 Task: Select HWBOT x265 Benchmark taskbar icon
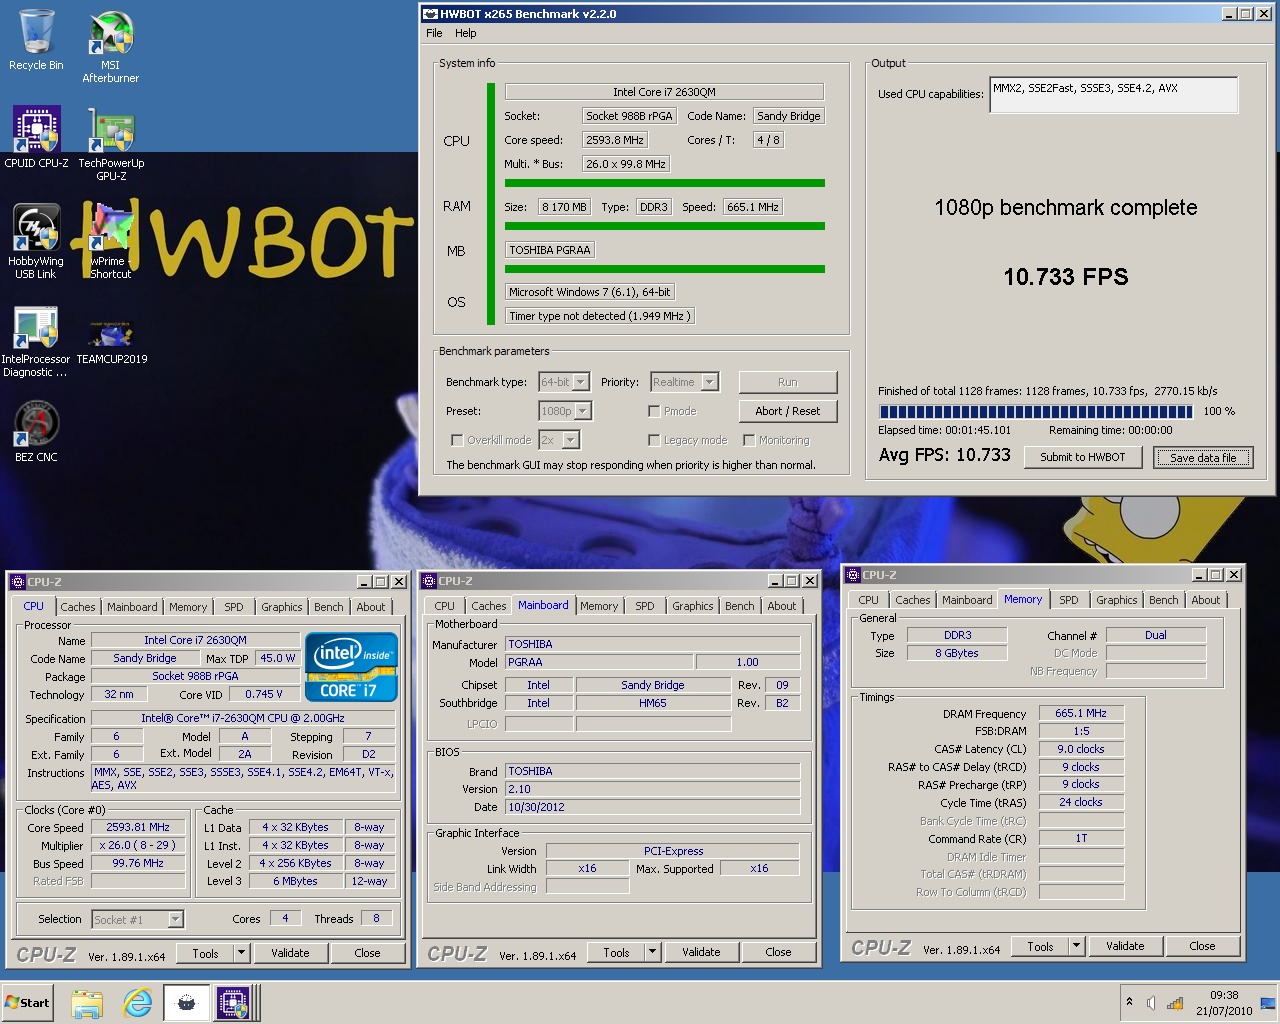point(186,1003)
